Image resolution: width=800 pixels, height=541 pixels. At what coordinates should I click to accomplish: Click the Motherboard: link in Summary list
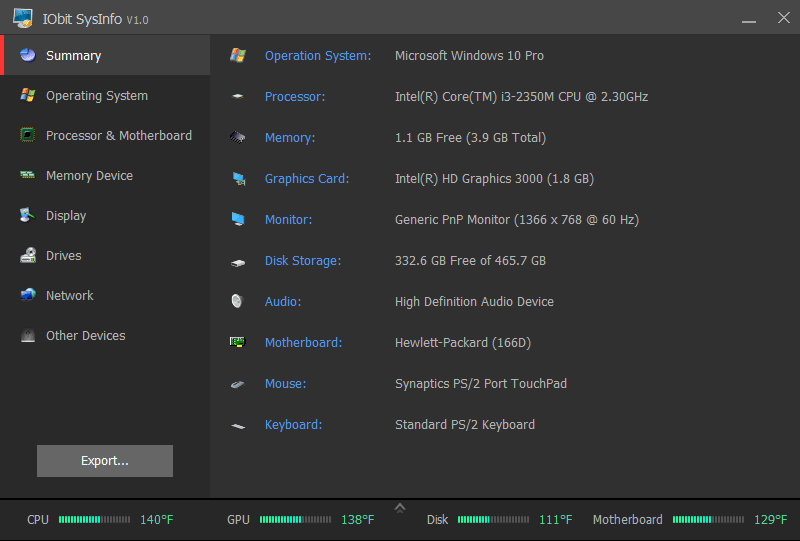point(304,342)
